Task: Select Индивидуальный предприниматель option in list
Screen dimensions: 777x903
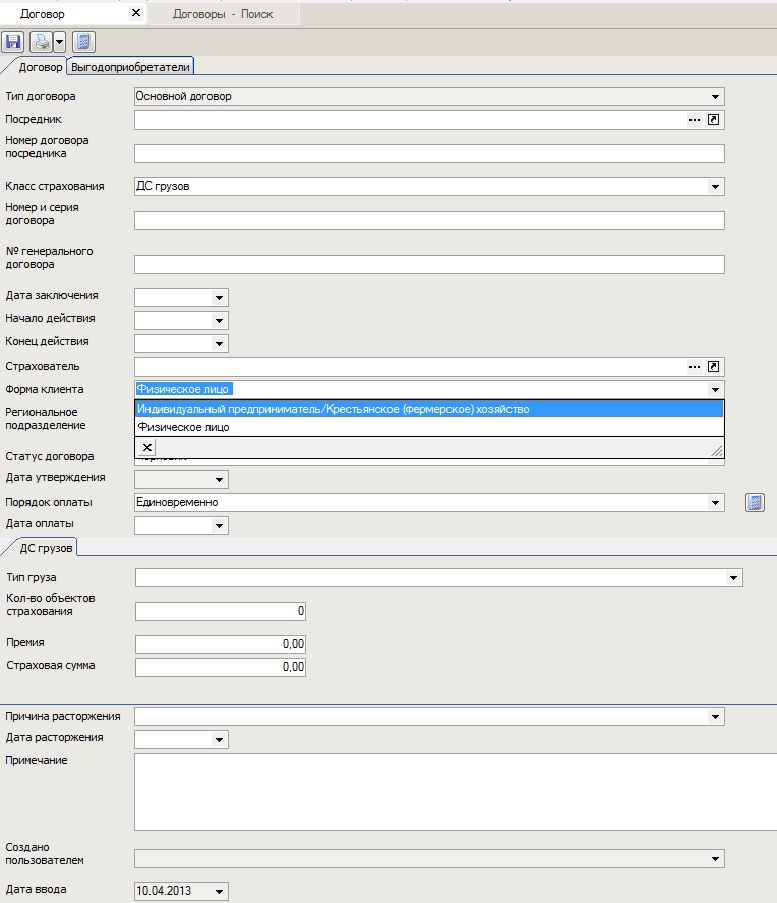Action: click(x=333, y=409)
